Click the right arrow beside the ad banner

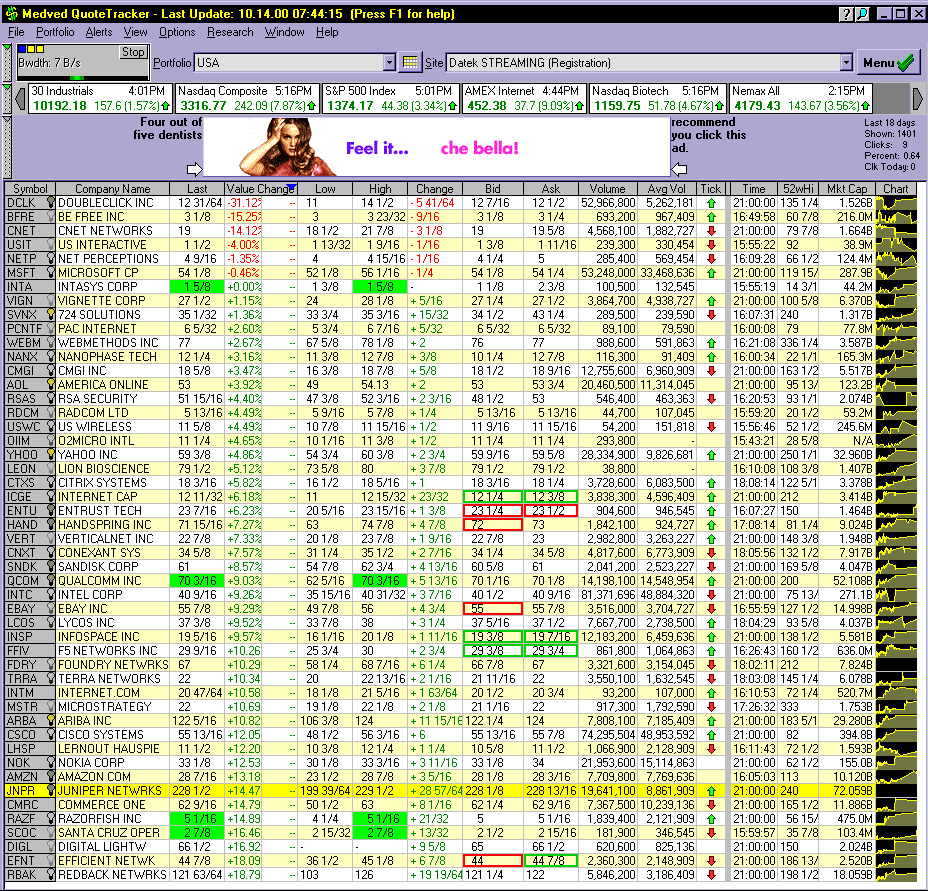(677, 169)
